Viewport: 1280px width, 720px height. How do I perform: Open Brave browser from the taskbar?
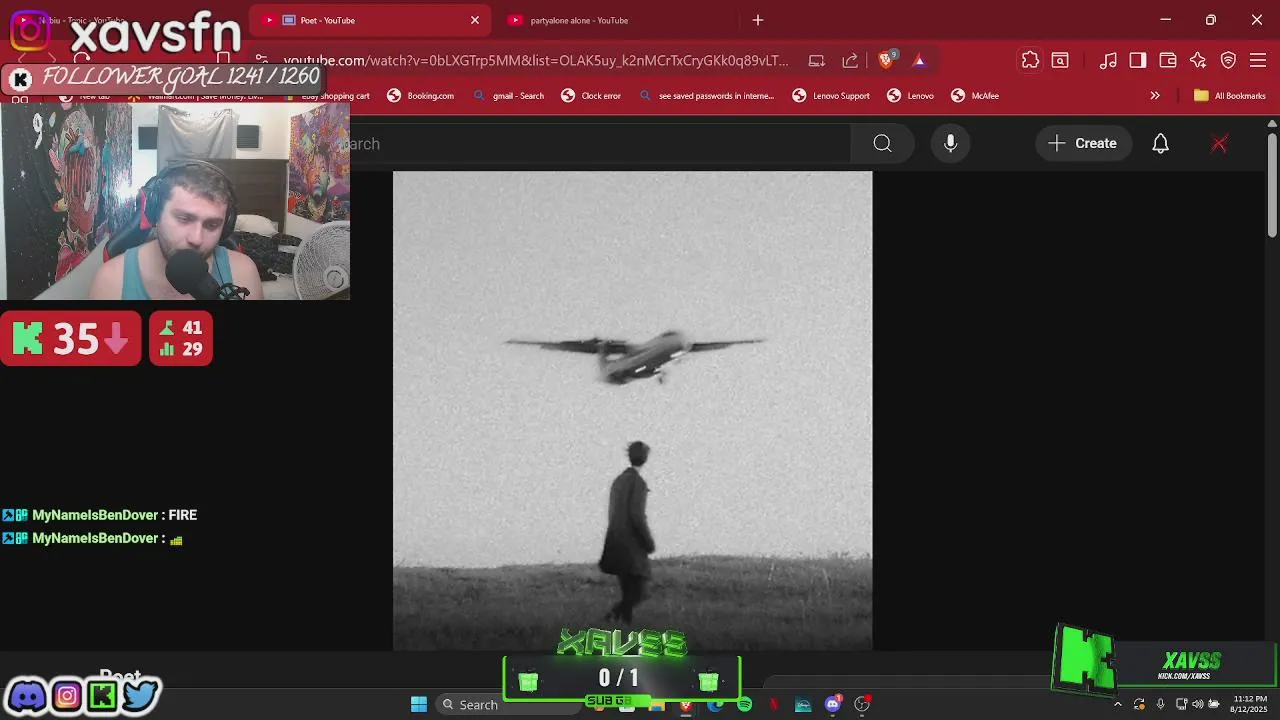686,704
